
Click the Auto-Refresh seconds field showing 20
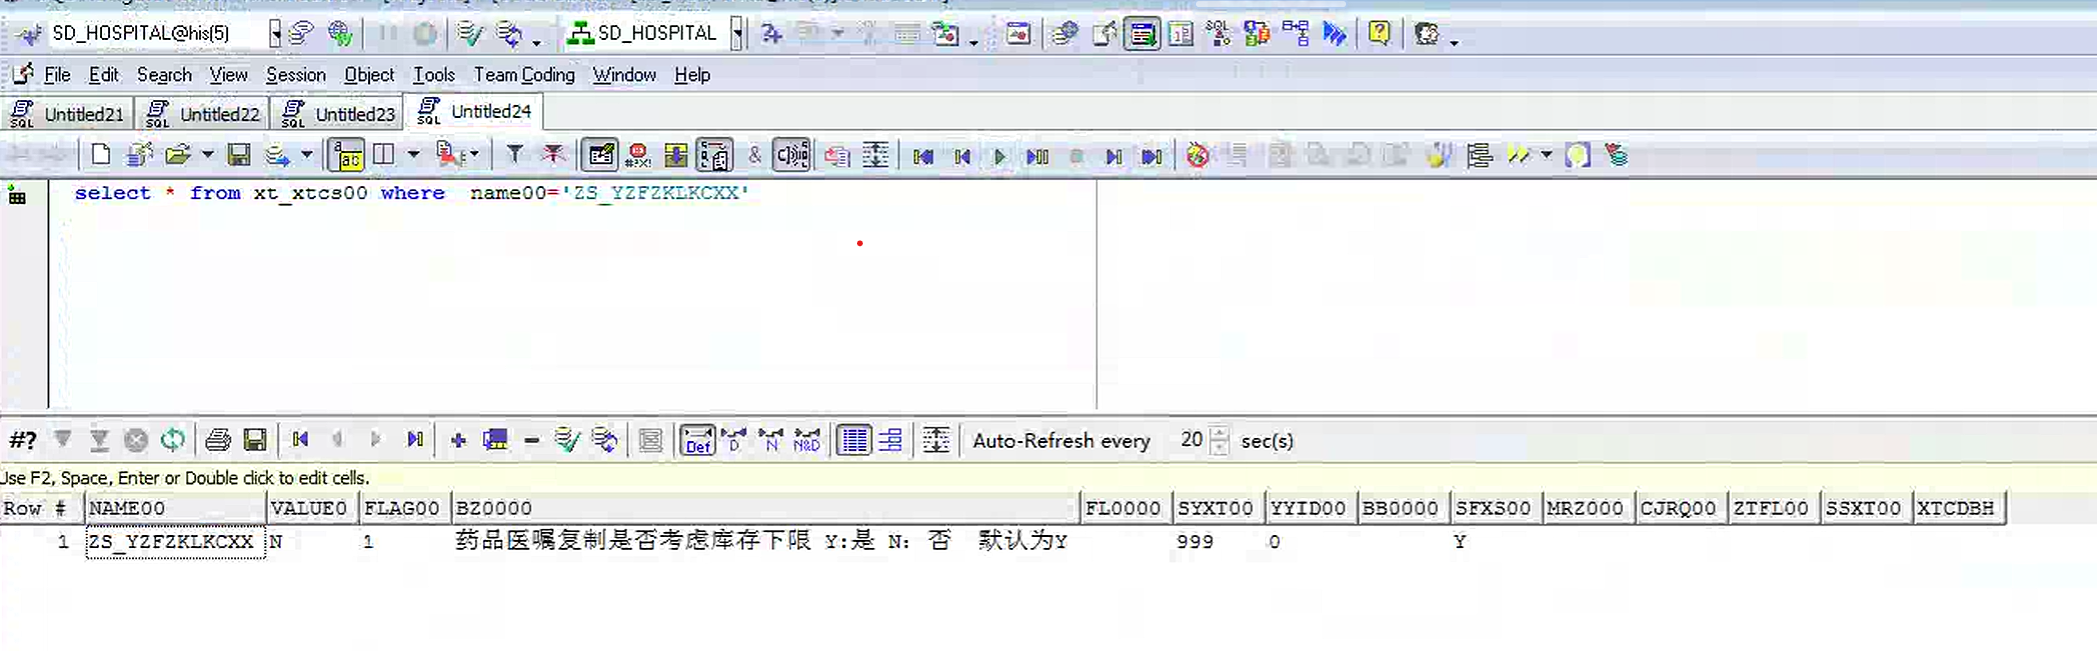click(x=1190, y=440)
